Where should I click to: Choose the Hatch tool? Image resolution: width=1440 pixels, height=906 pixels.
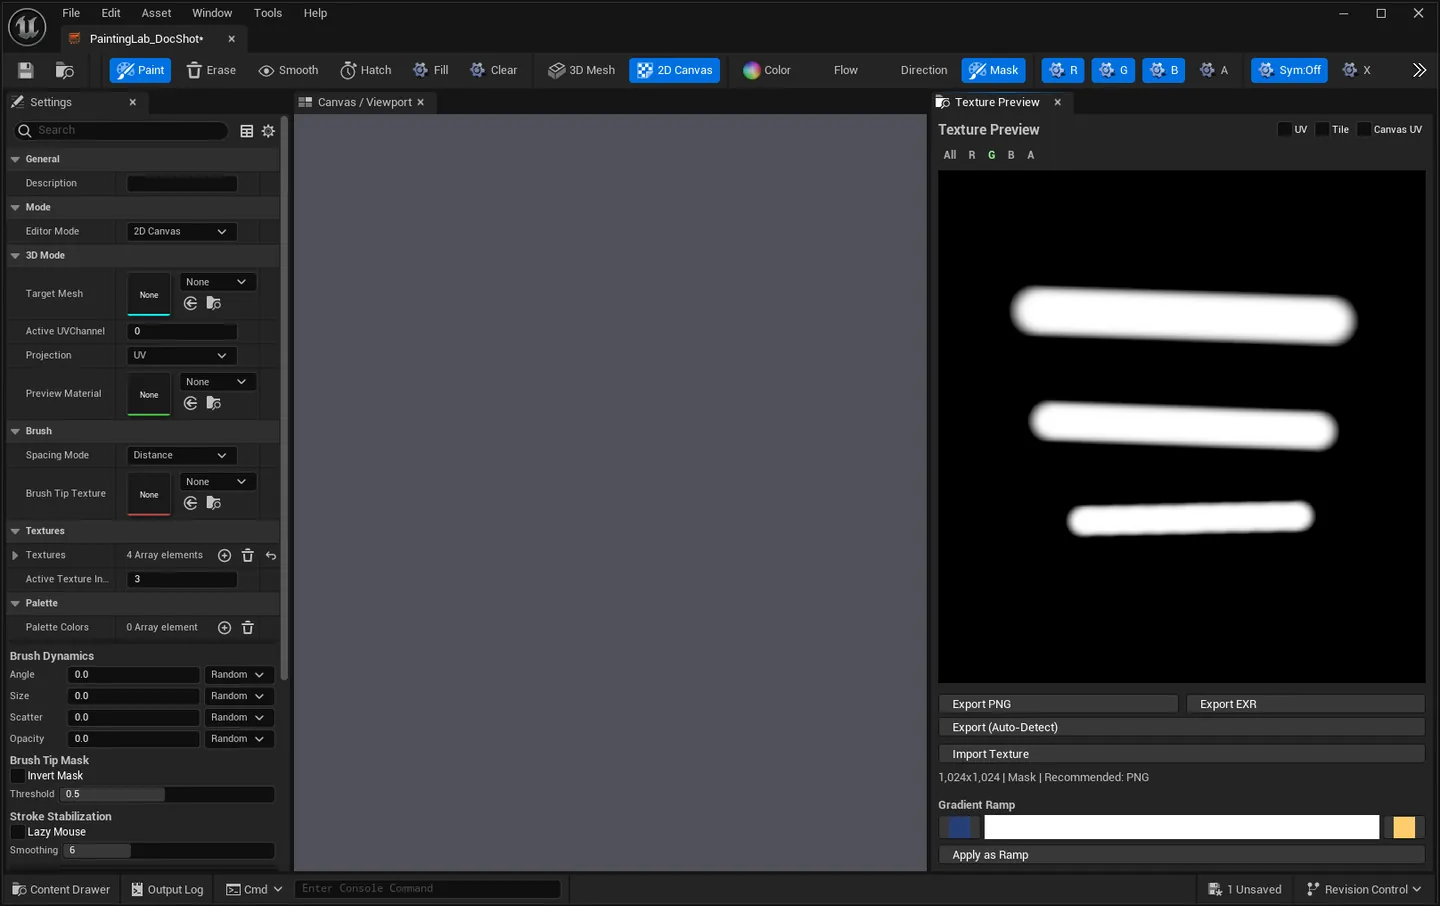pyautogui.click(x=366, y=70)
